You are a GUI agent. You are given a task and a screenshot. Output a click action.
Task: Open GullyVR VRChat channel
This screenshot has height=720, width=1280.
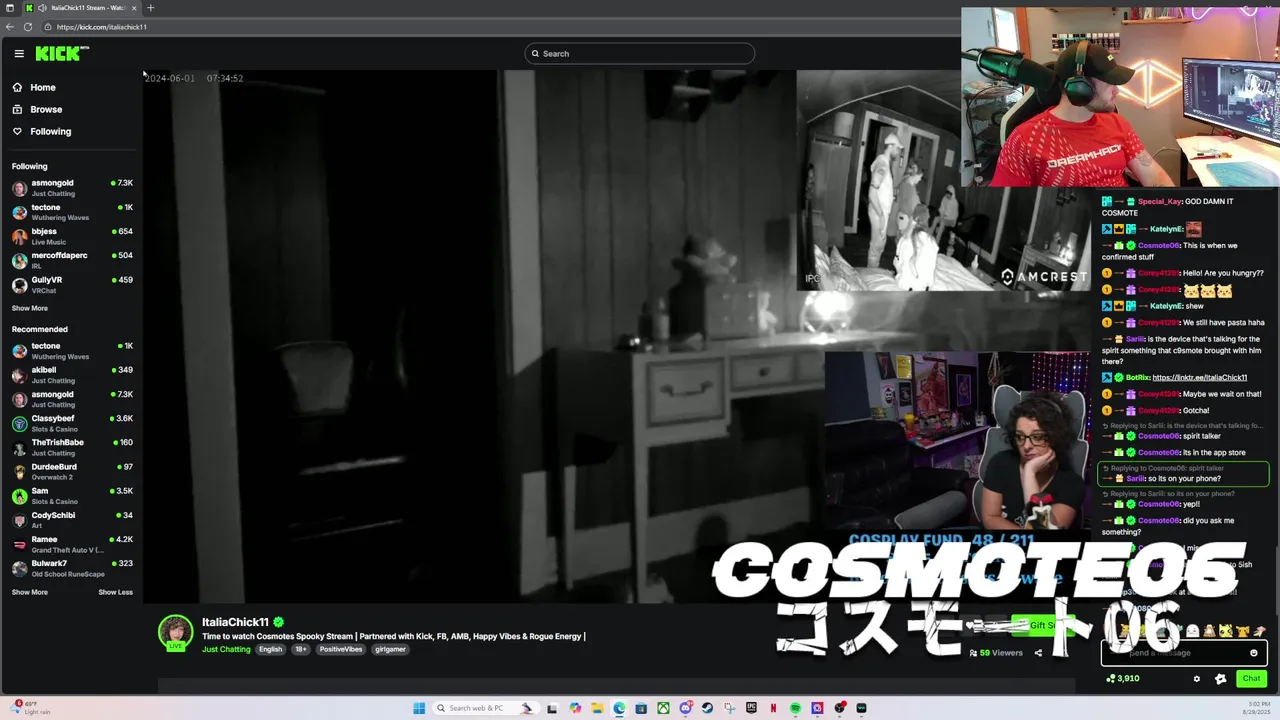pos(72,285)
